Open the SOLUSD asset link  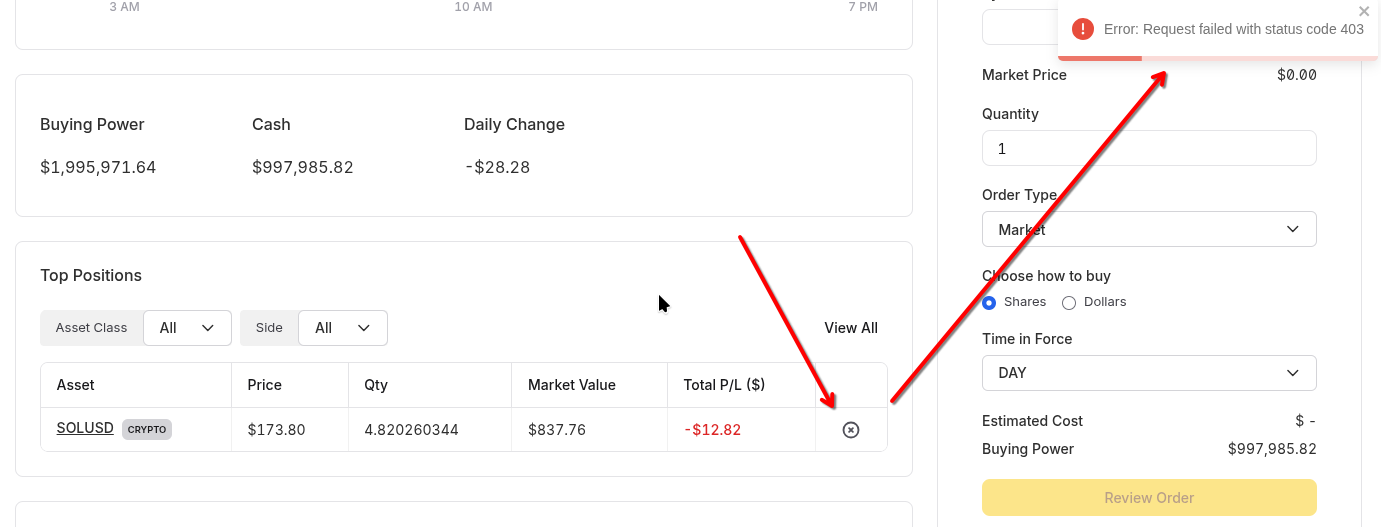click(x=85, y=428)
